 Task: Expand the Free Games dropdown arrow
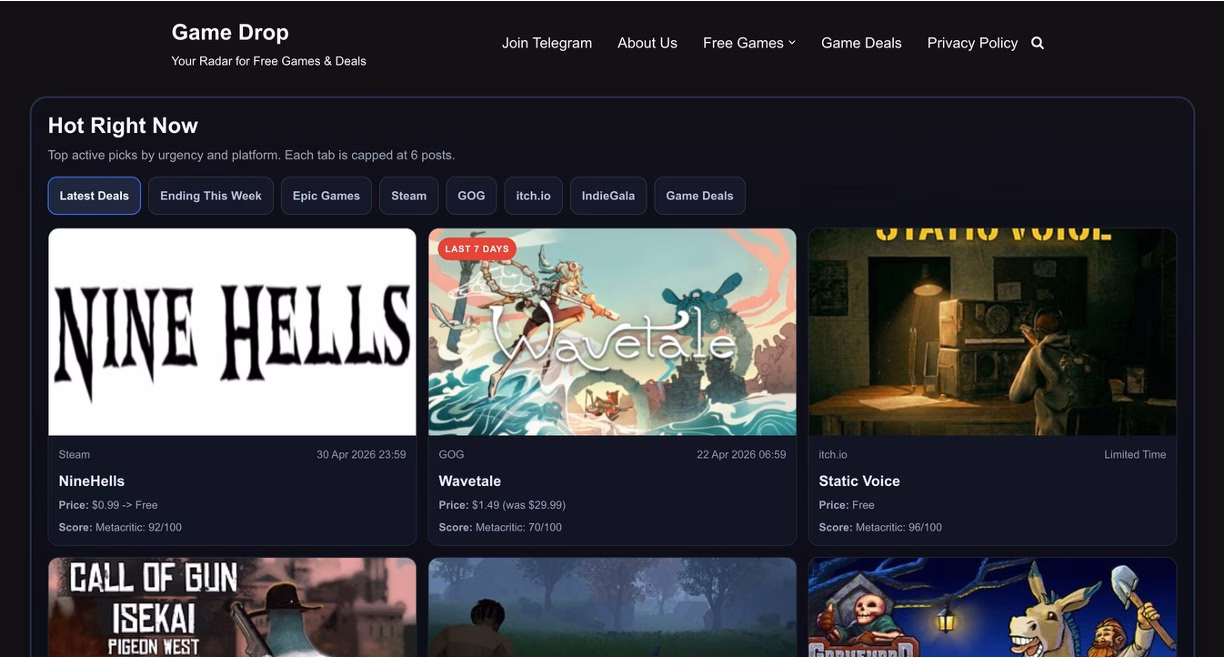tap(792, 42)
